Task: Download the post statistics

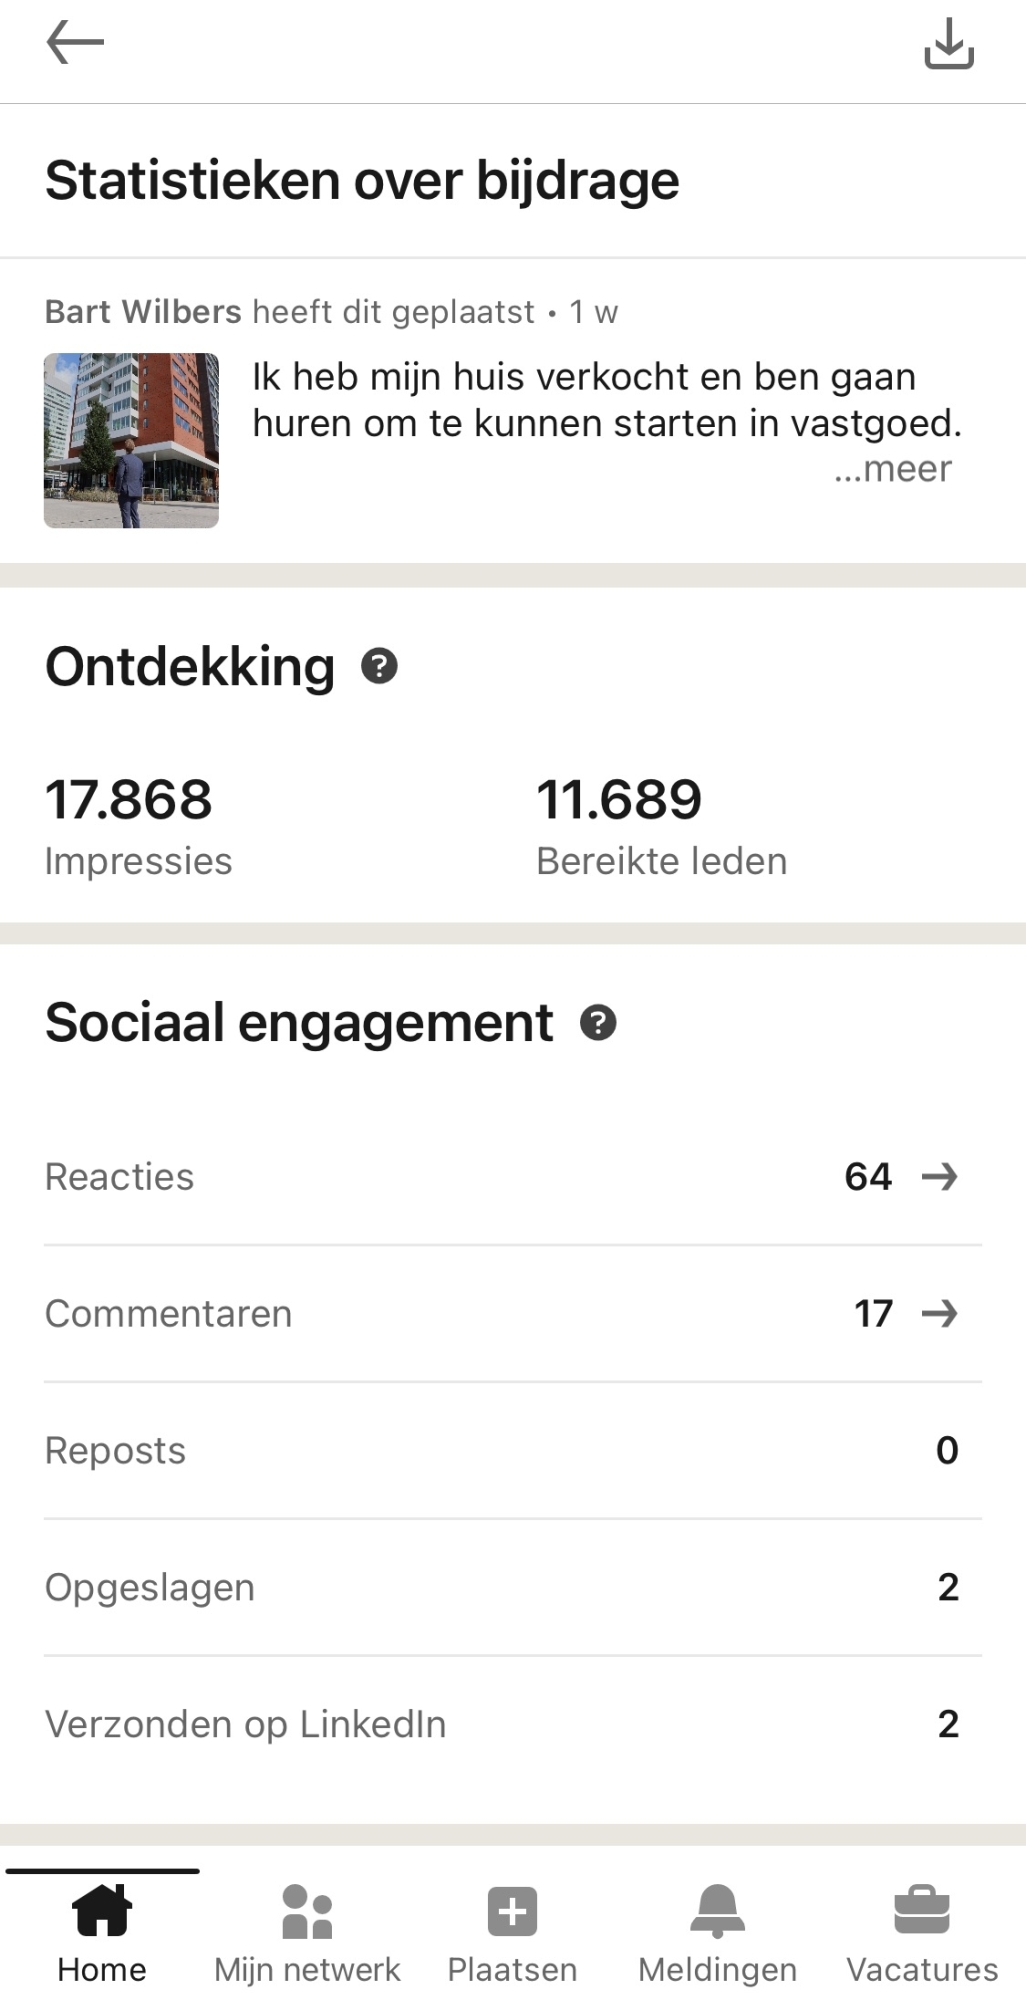Action: (948, 44)
